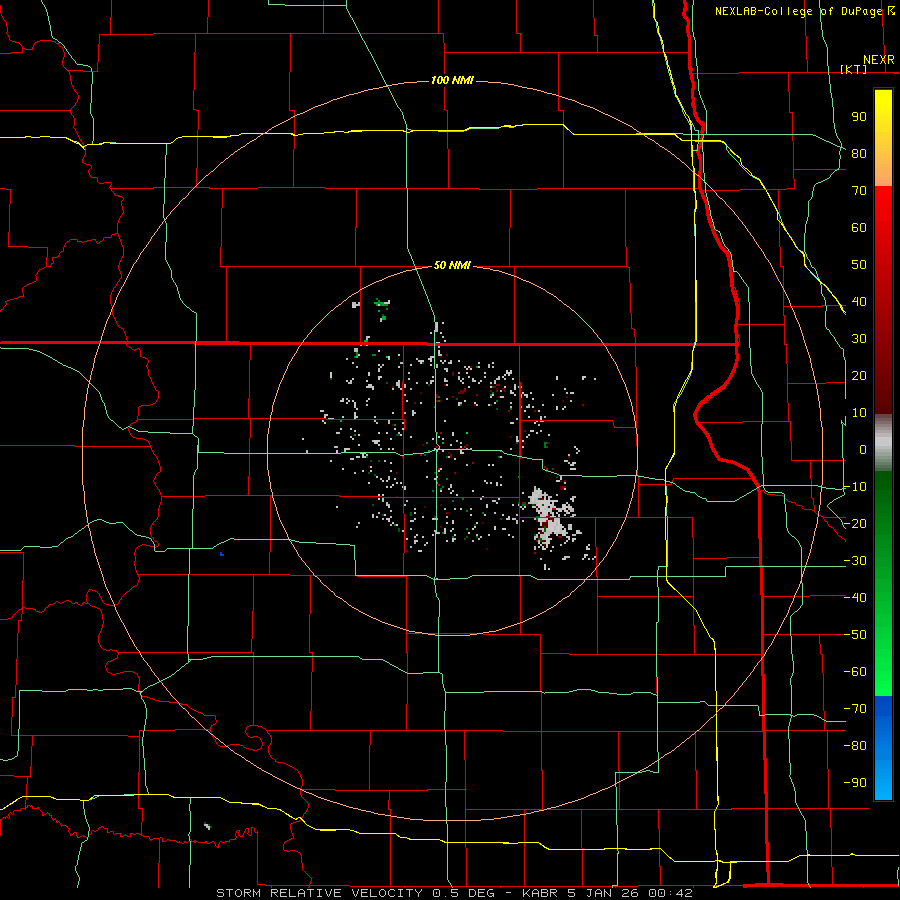
Task: Pick the -60 scale label
Action: pyautogui.click(x=855, y=672)
